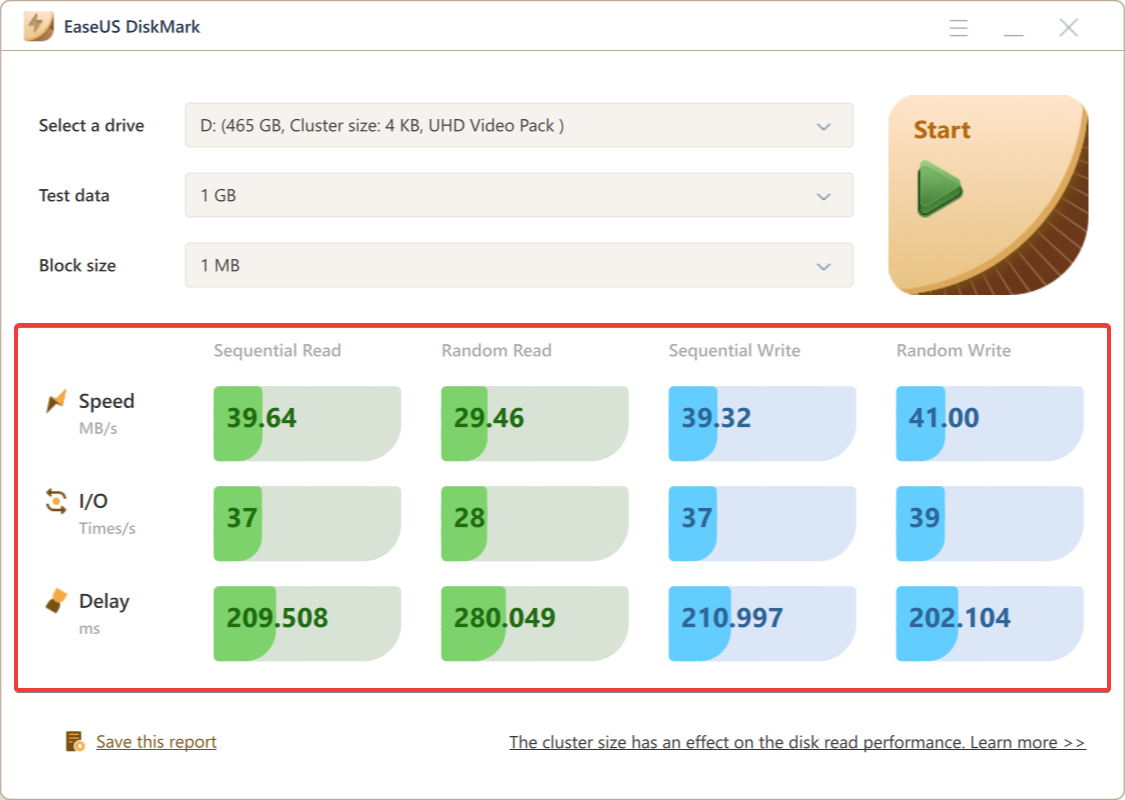
Task: Click the Sequential Read speed bar 39.64
Action: 307,423
